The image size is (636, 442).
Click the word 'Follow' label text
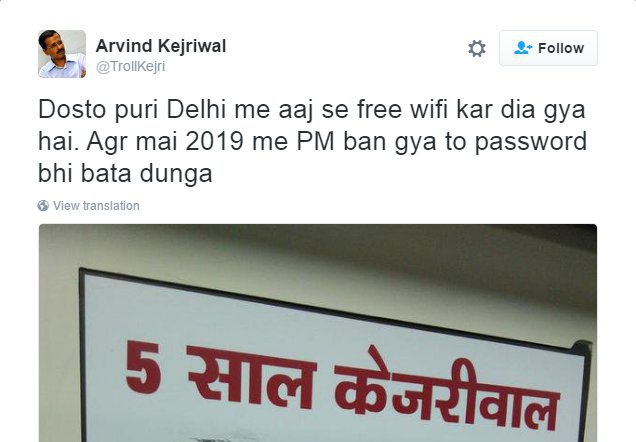pos(561,48)
